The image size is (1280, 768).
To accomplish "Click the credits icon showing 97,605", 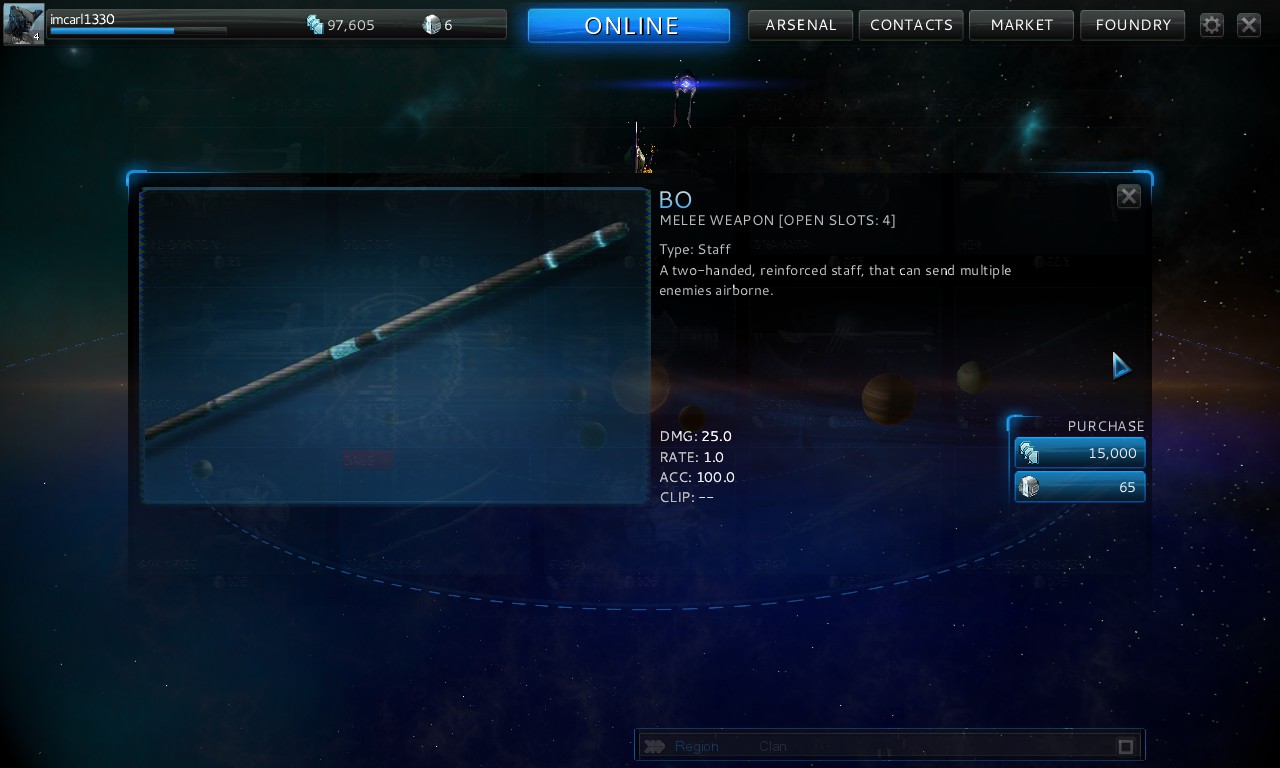I will coord(315,25).
